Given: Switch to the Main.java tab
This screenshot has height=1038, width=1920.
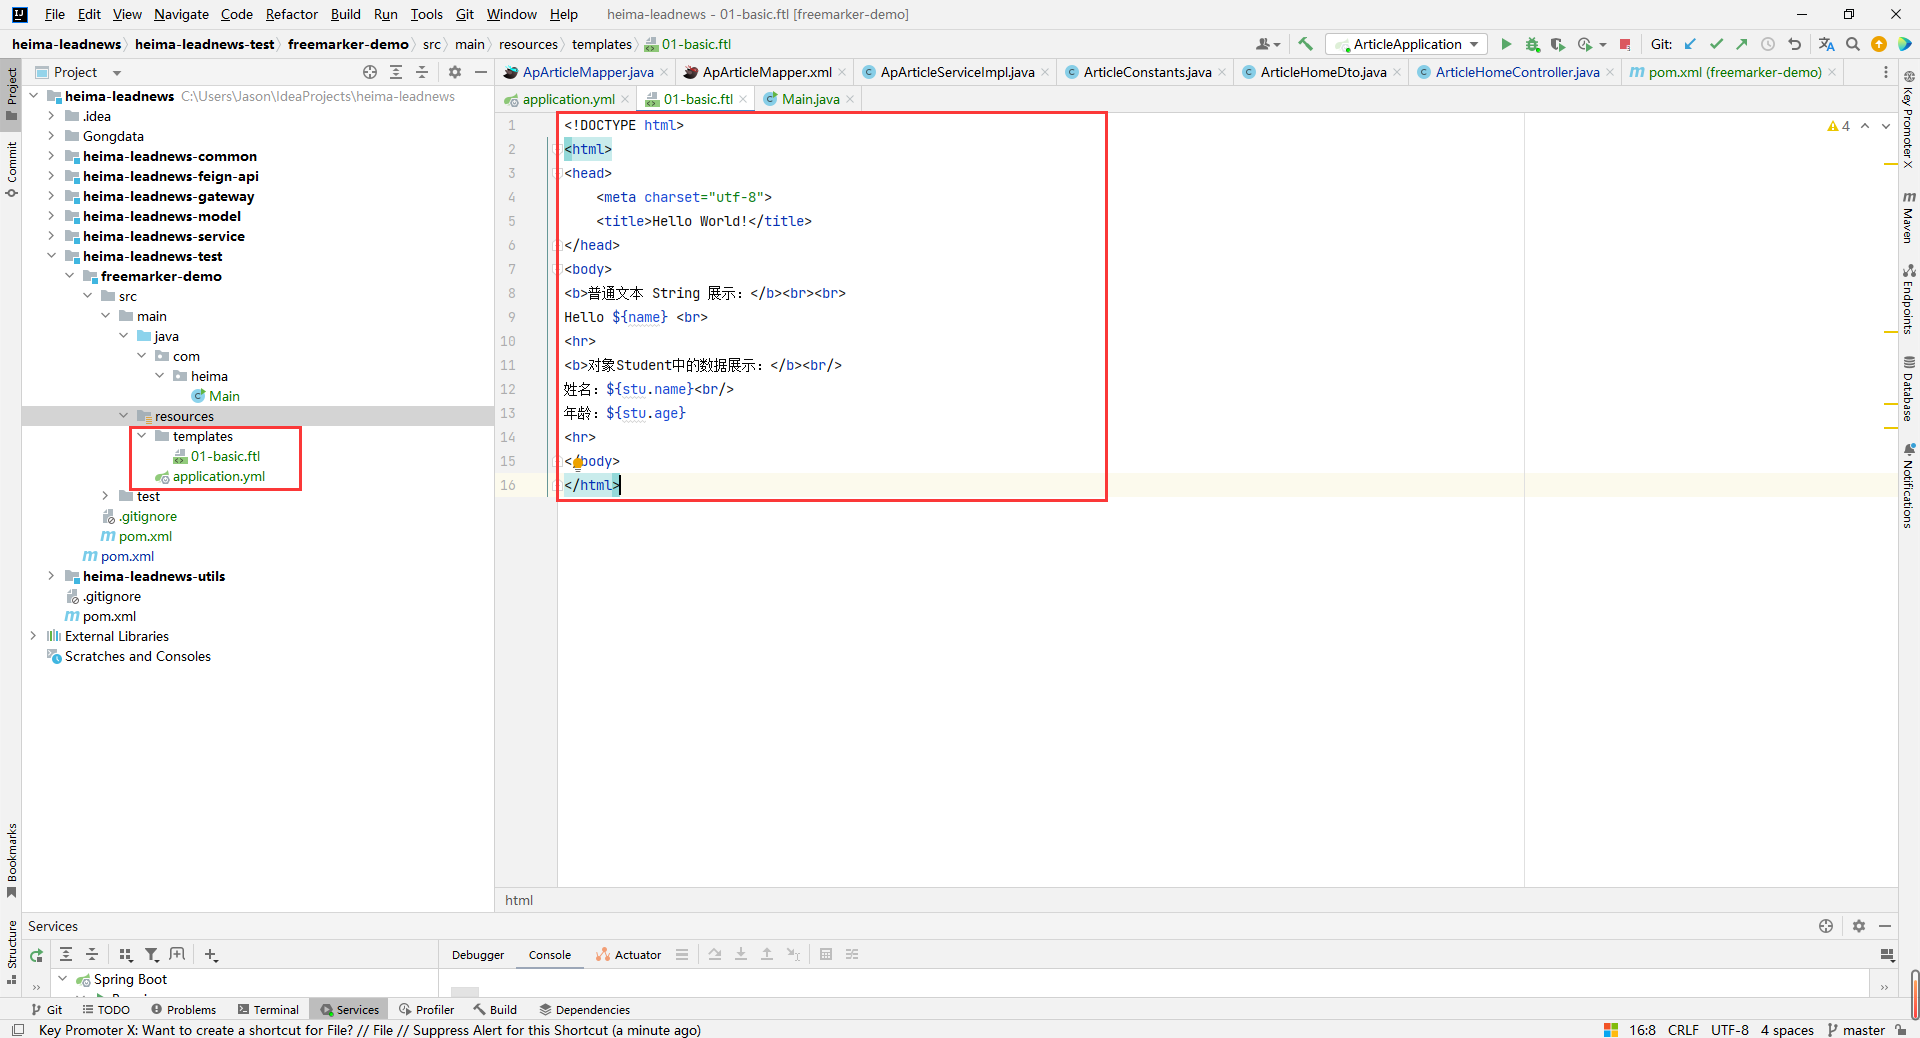Looking at the screenshot, I should pos(809,99).
